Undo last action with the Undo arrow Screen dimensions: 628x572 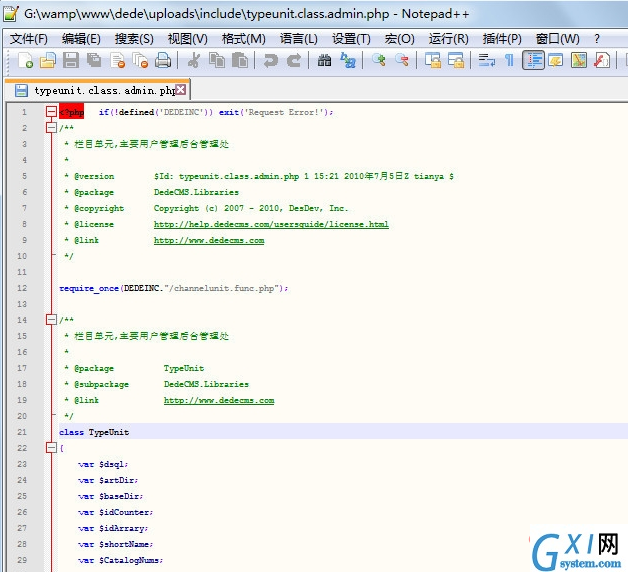(271, 60)
